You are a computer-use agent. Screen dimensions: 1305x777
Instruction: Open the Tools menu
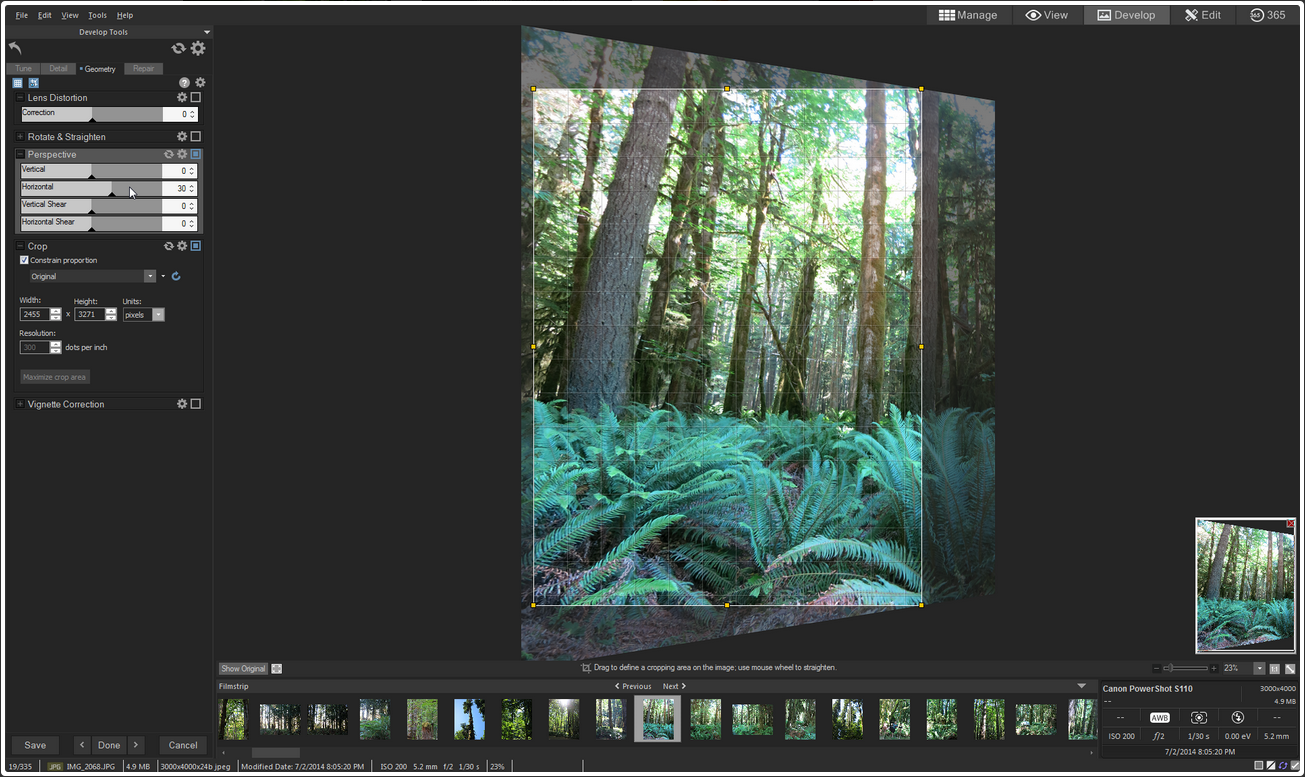(97, 15)
